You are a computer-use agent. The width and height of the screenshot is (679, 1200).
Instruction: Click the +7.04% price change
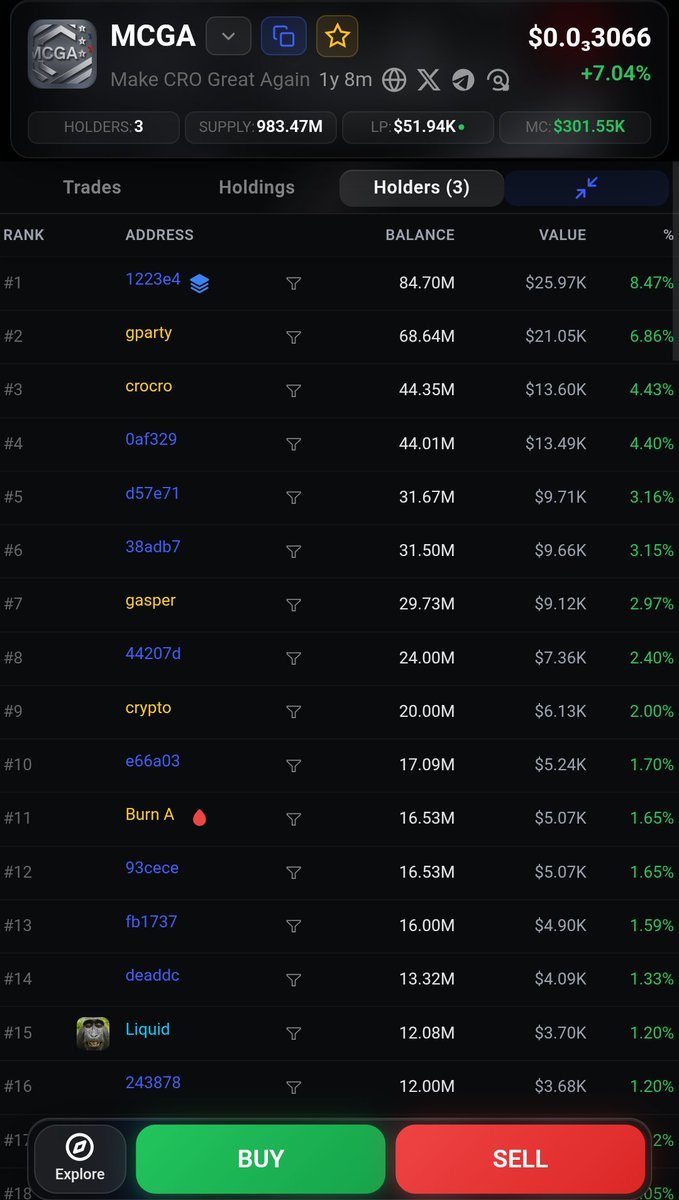coord(616,73)
